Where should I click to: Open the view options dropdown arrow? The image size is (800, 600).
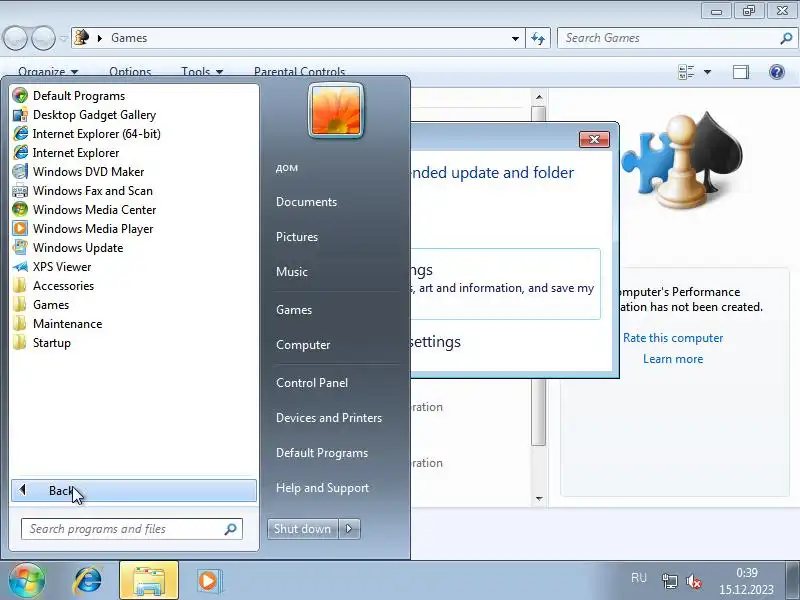[708, 72]
